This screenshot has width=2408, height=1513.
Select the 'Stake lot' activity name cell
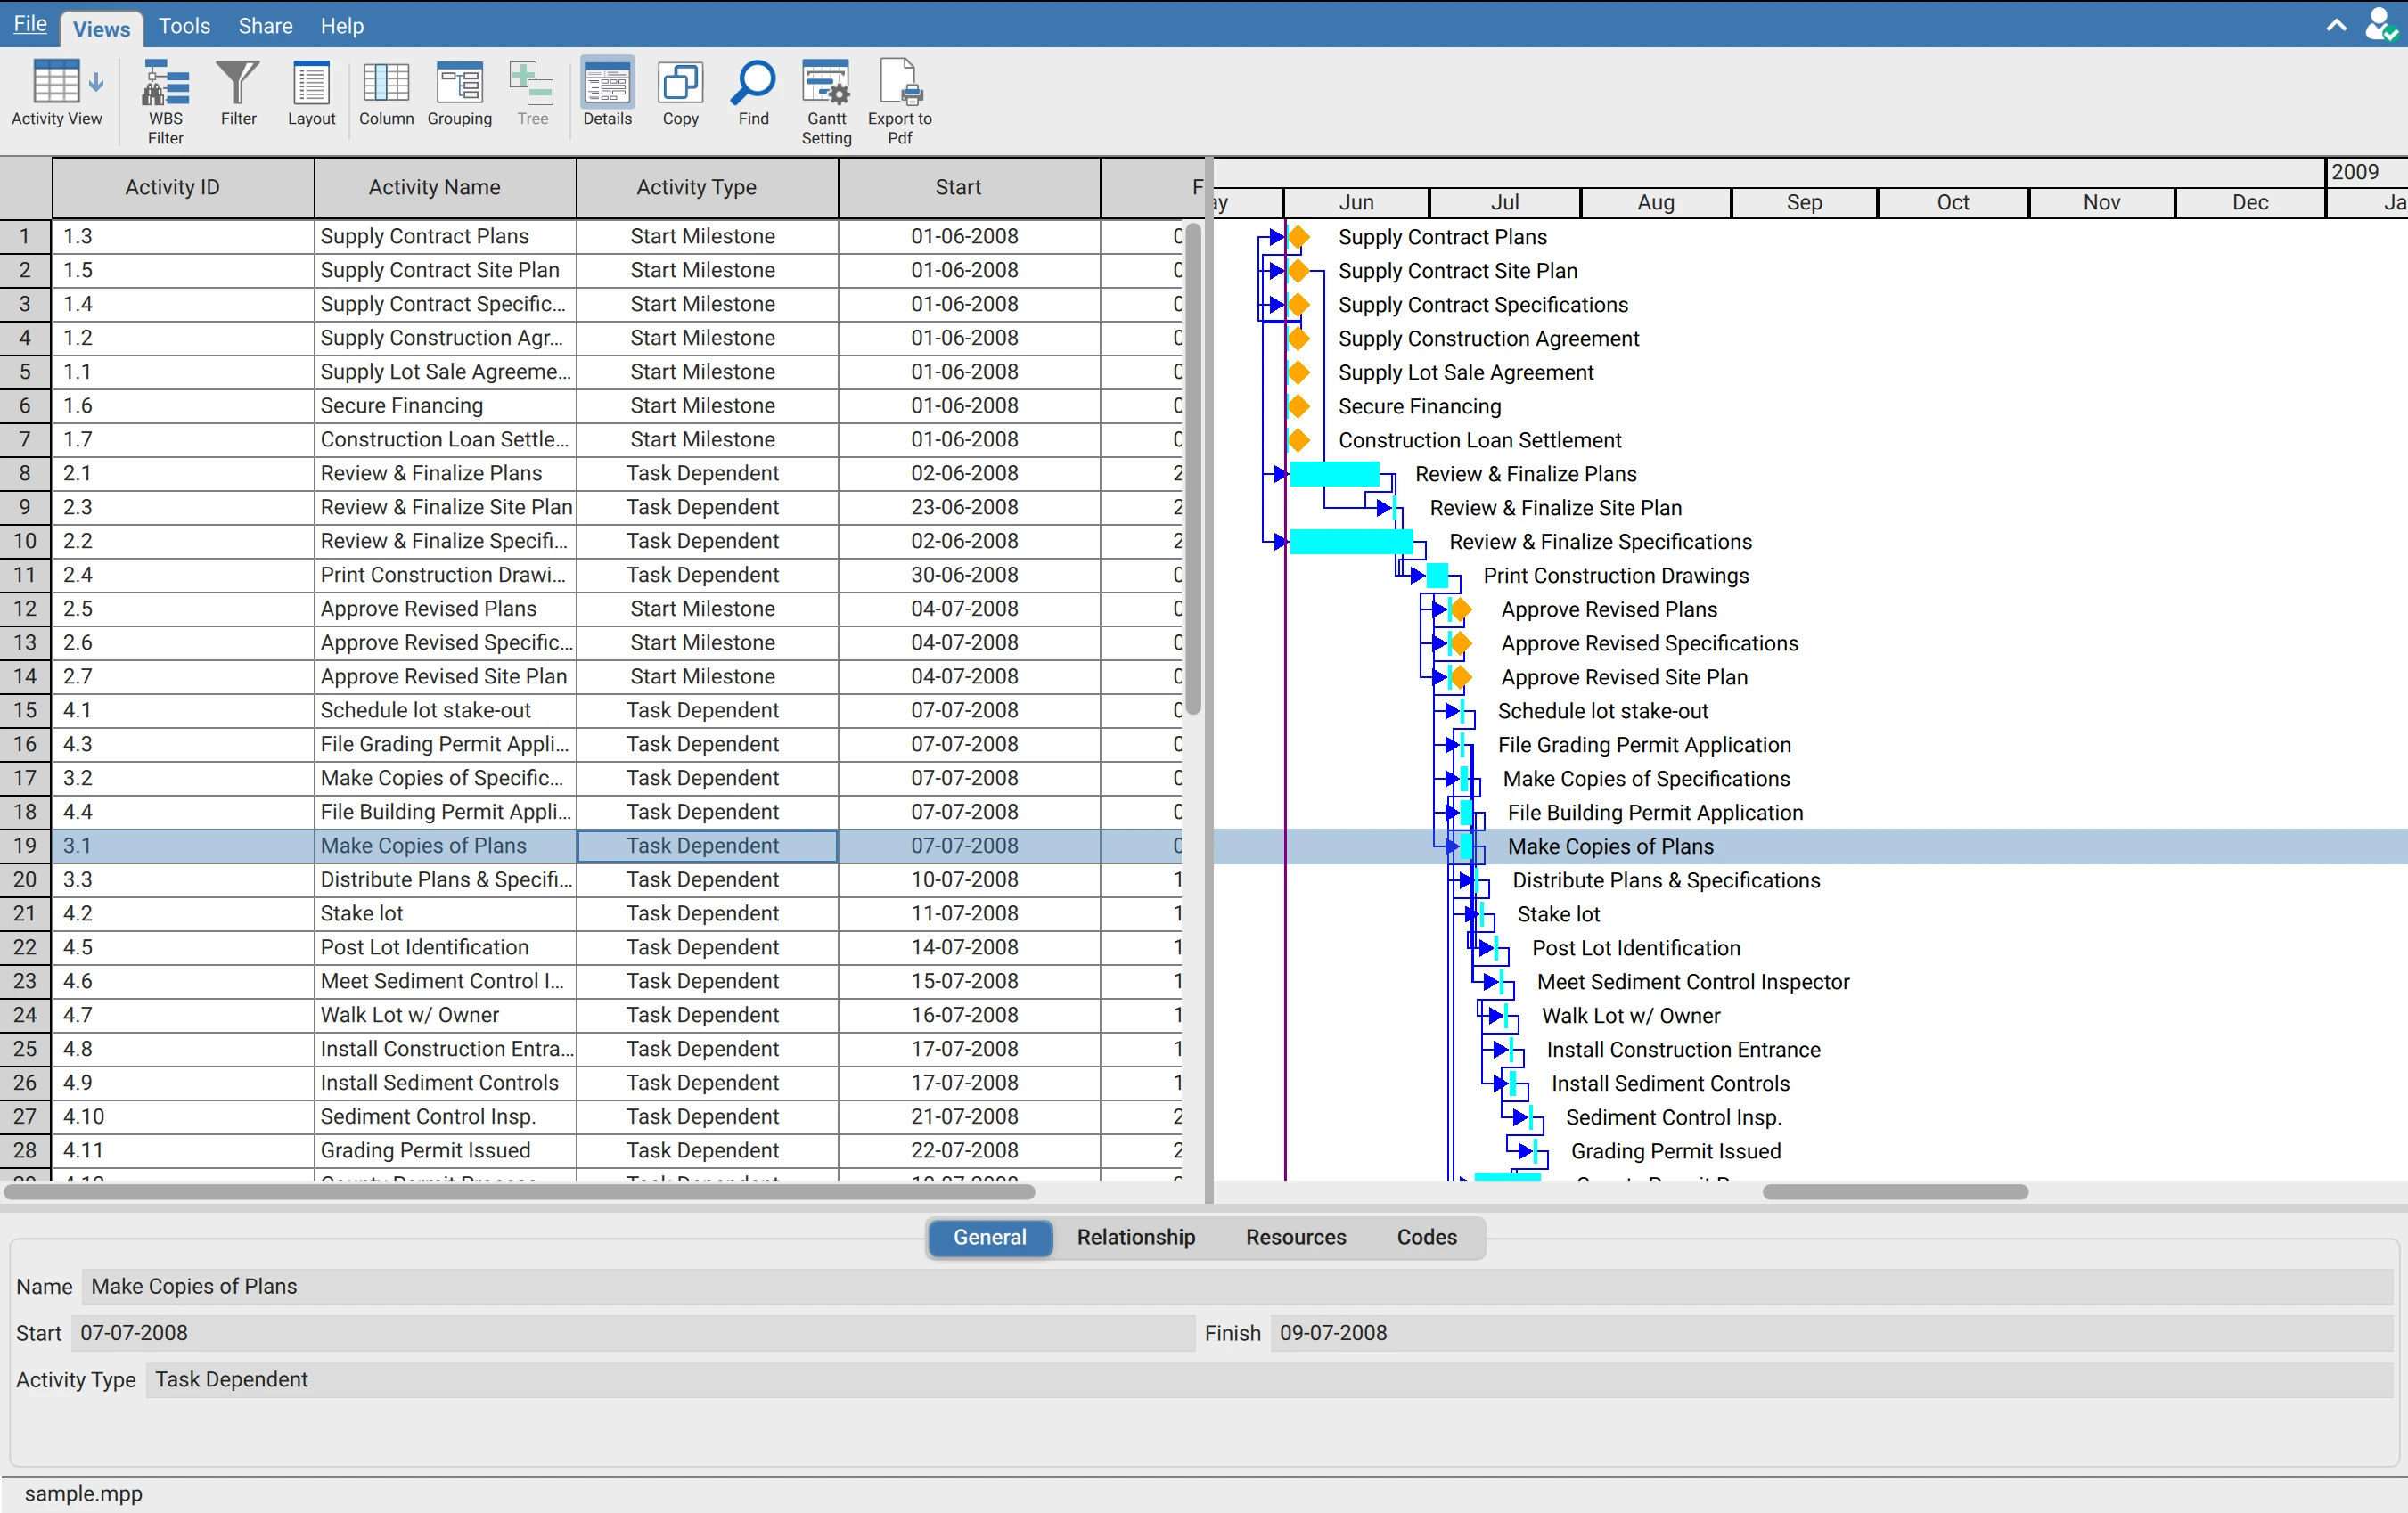446,913
